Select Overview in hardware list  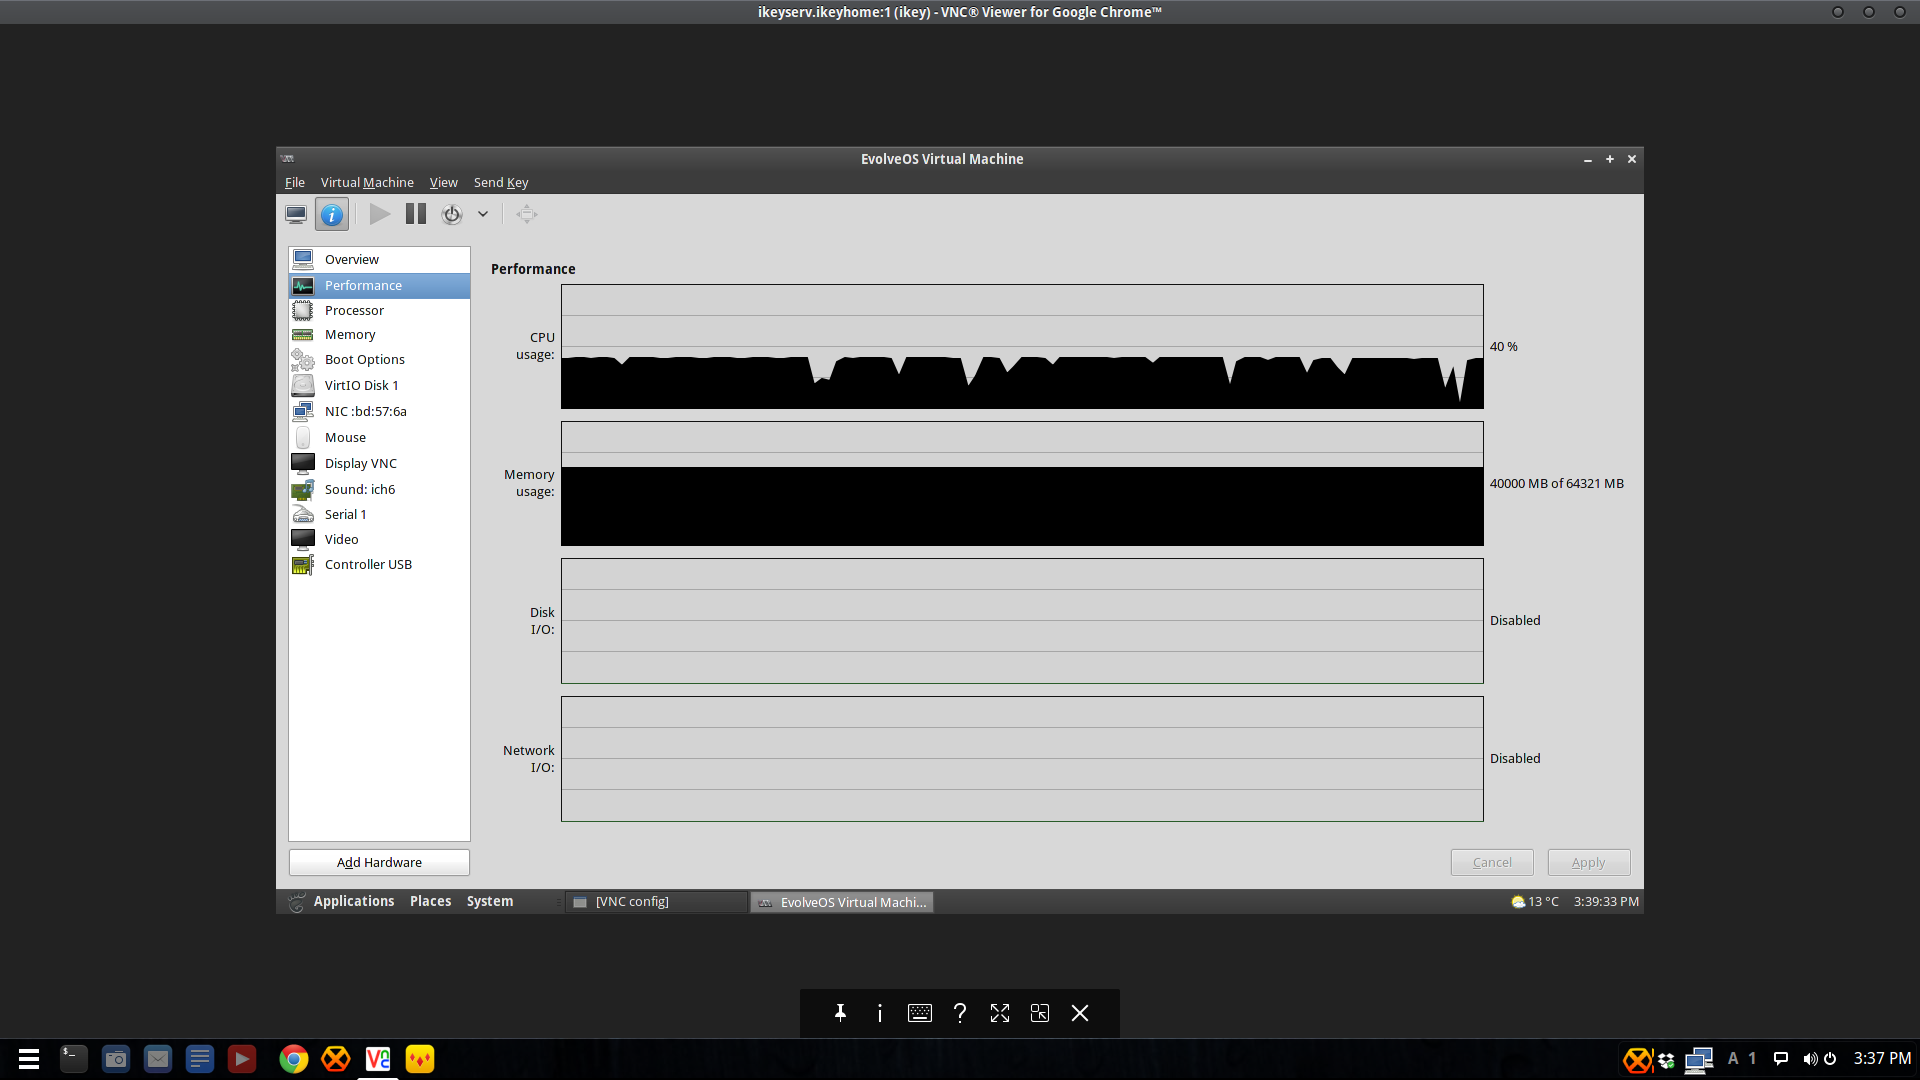click(379, 259)
